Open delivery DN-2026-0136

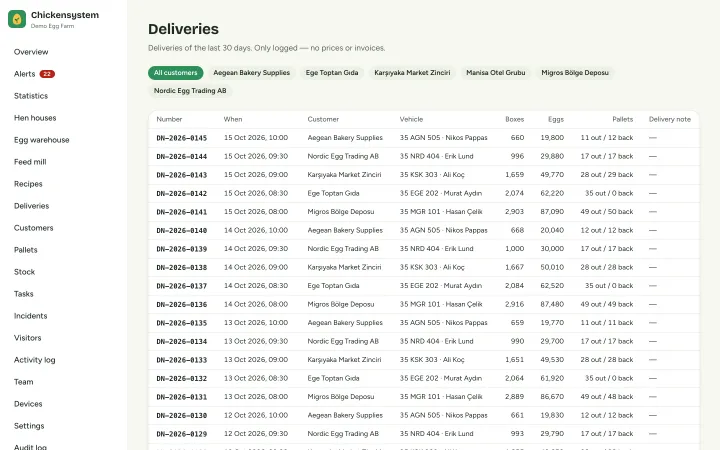click(182, 304)
